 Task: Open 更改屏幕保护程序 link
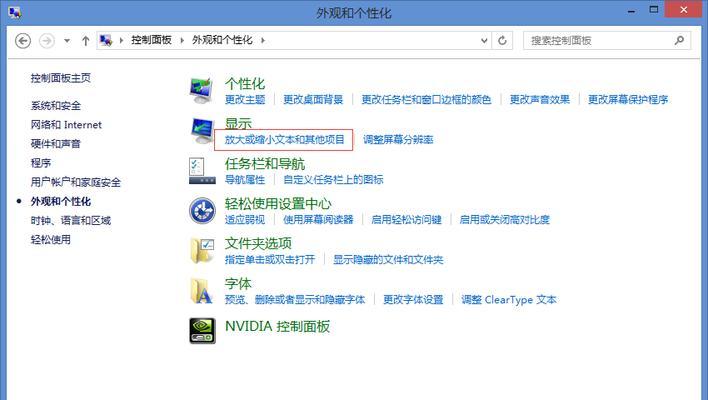click(628, 99)
